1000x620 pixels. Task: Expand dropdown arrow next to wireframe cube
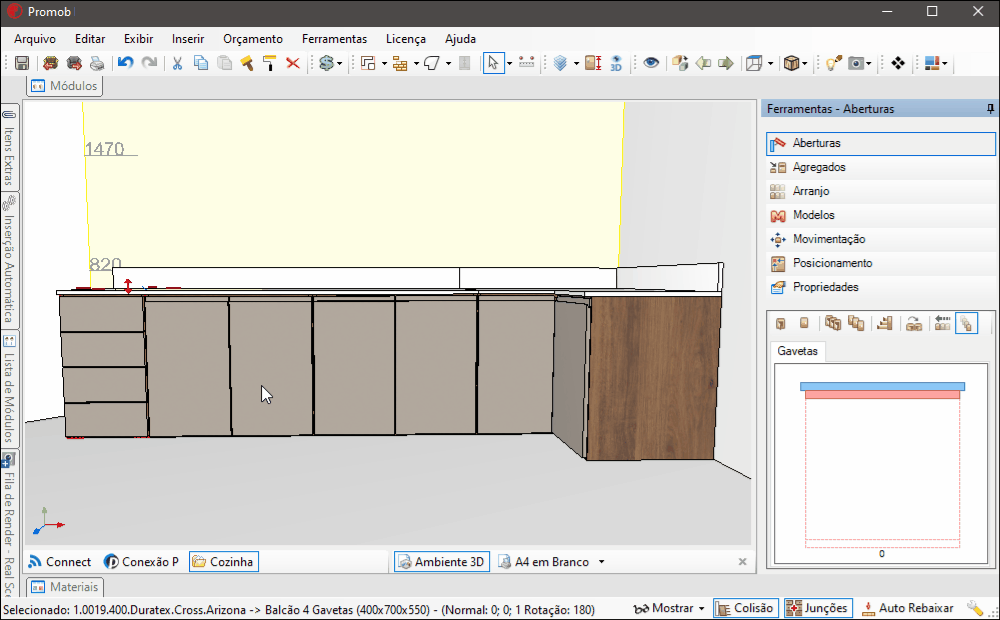[x=770, y=63]
